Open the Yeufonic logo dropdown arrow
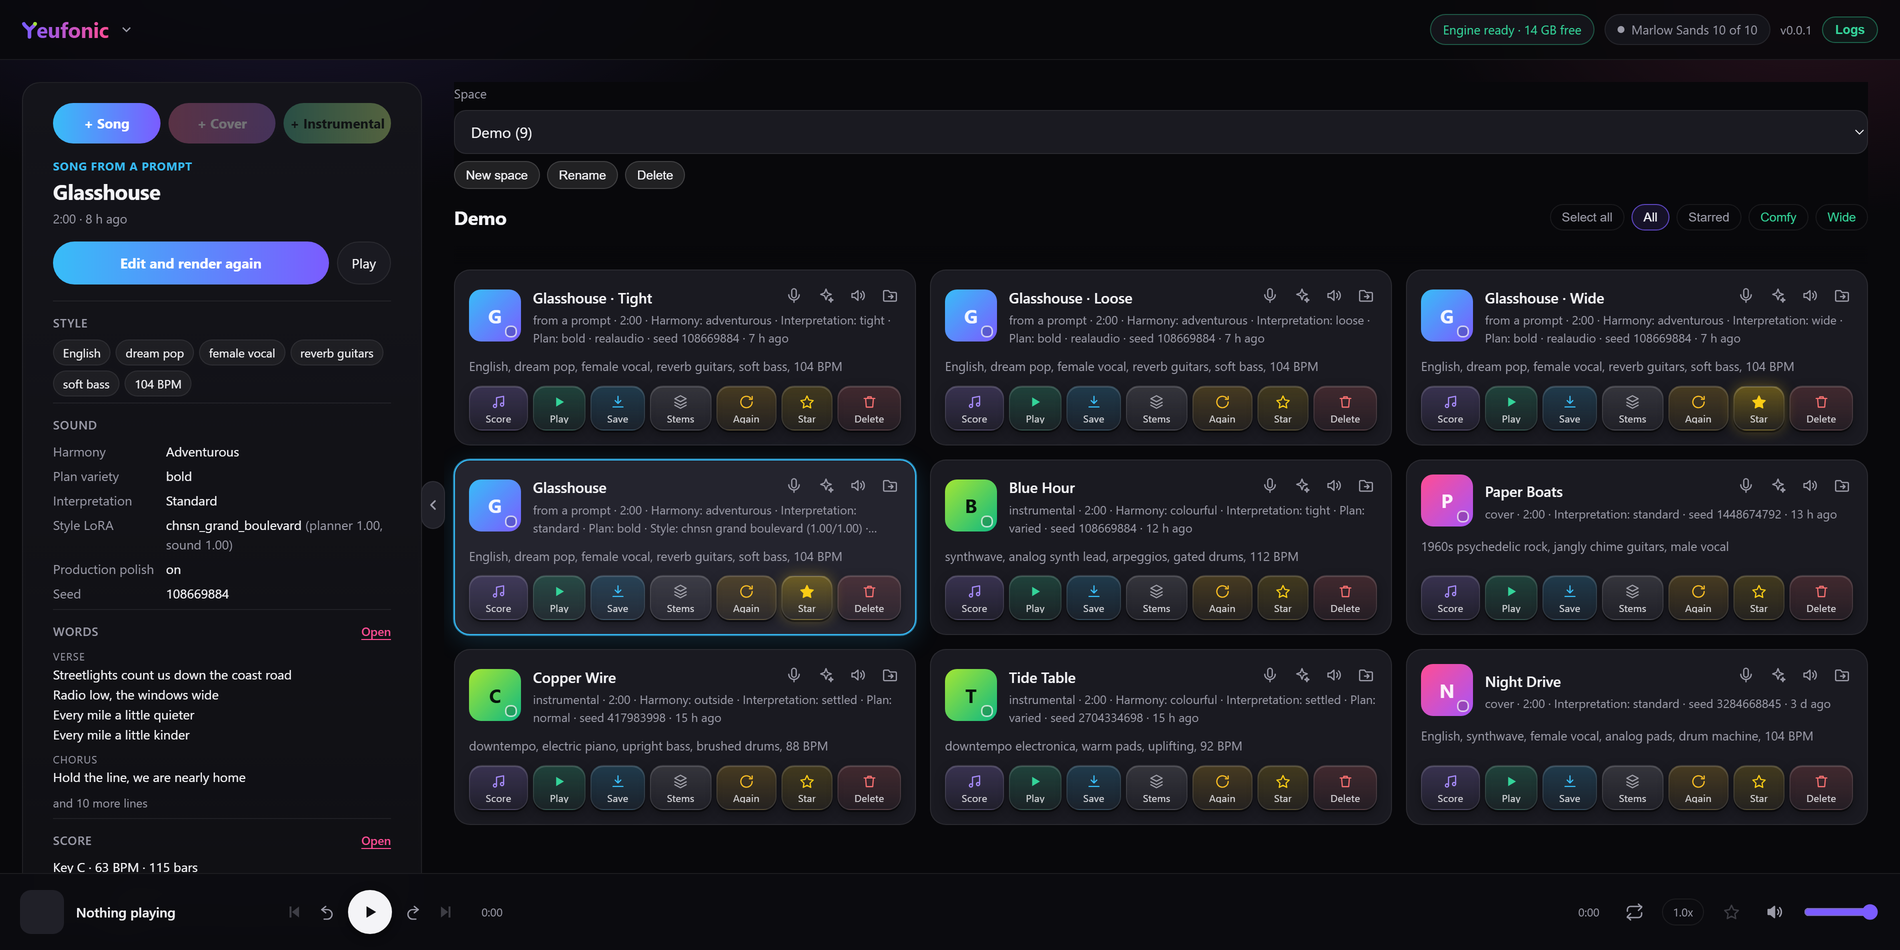The image size is (1900, 950). pos(127,30)
